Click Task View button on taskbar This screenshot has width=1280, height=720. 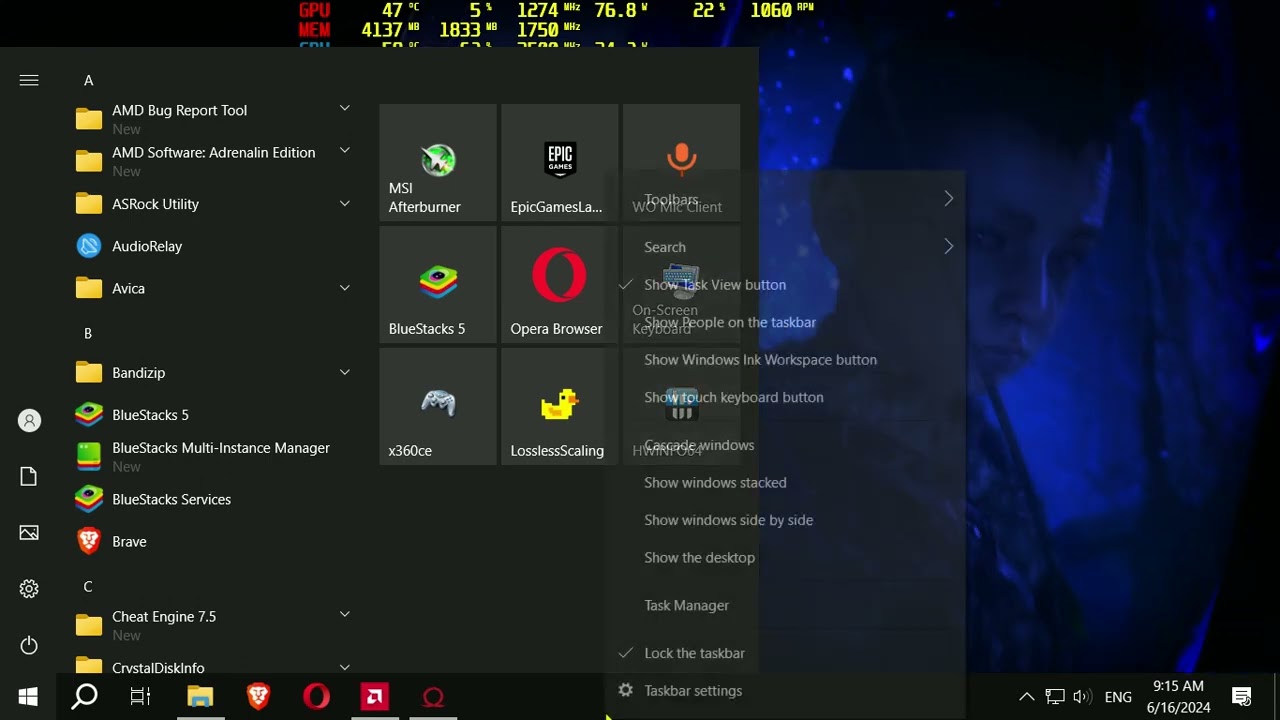click(x=141, y=697)
